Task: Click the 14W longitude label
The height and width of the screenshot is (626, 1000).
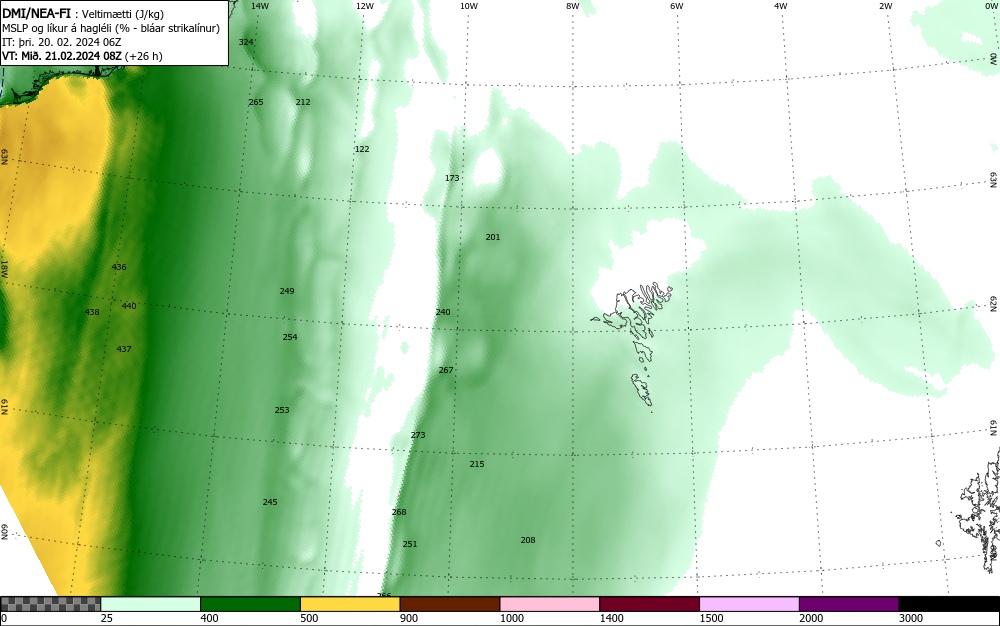Action: tap(260, 6)
